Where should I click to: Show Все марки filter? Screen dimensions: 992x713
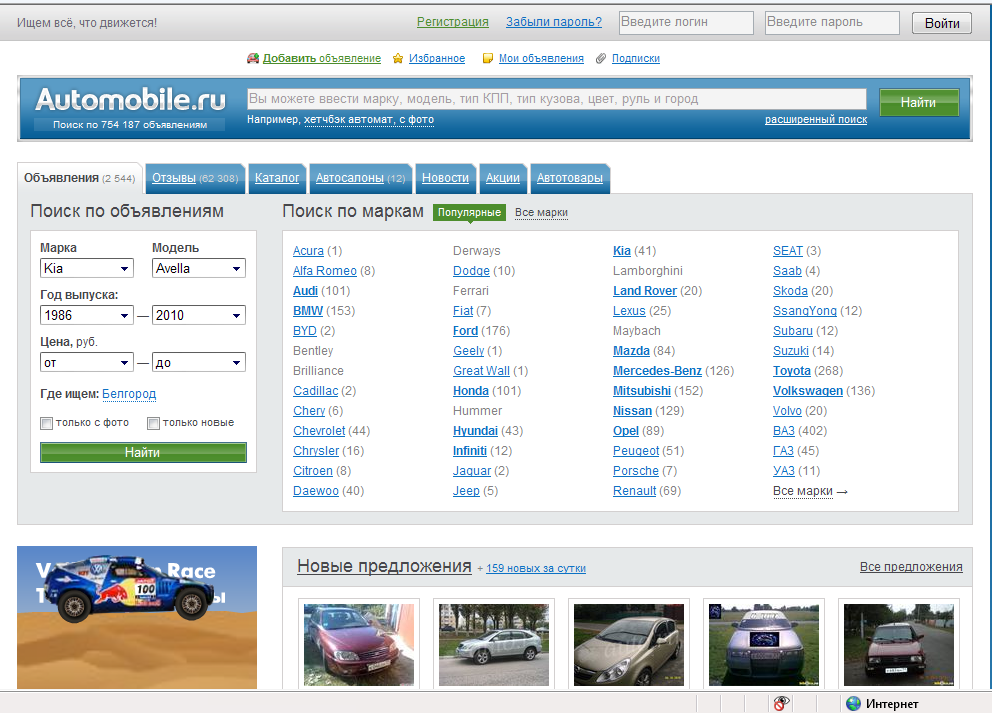coord(541,213)
